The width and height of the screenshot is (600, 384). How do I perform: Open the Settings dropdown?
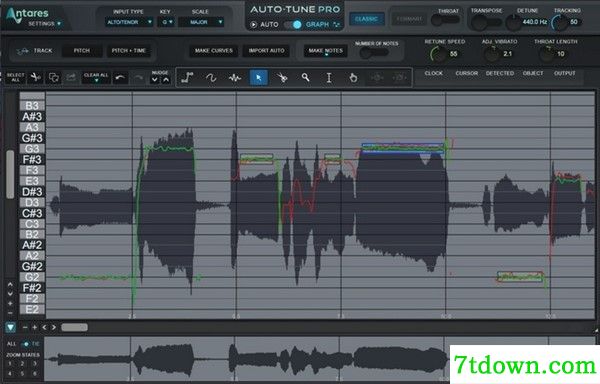pyautogui.click(x=44, y=24)
